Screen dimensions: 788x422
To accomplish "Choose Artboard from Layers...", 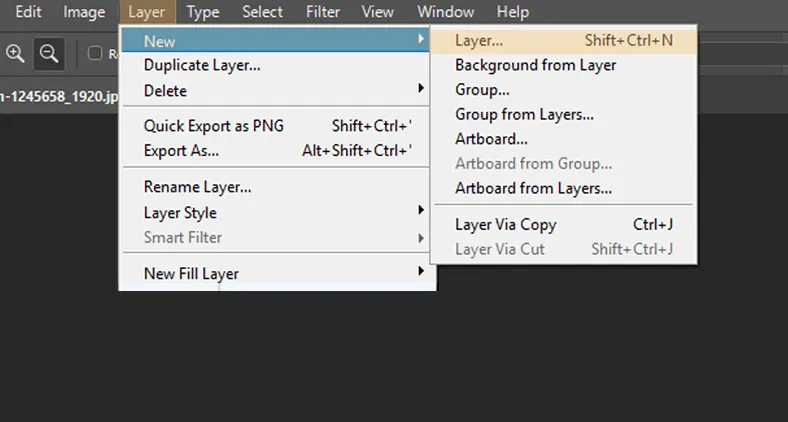I will pos(564,188).
